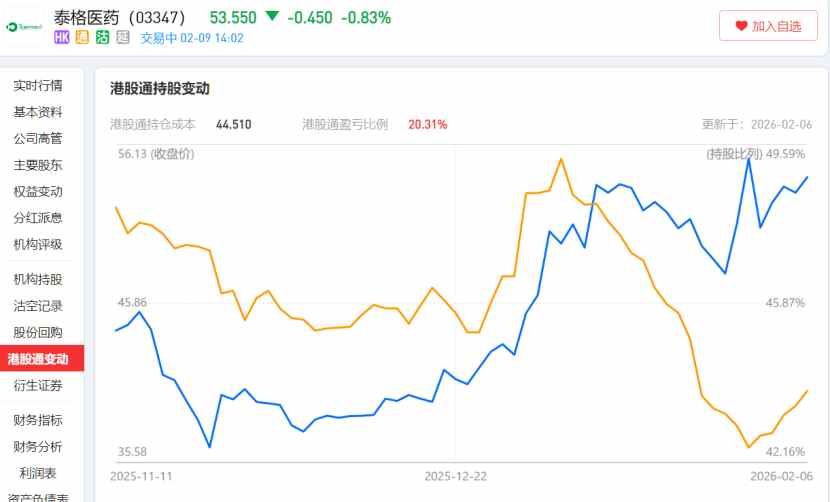Click the green down-triangle price indicator
The image size is (830, 502).
(x=272, y=17)
